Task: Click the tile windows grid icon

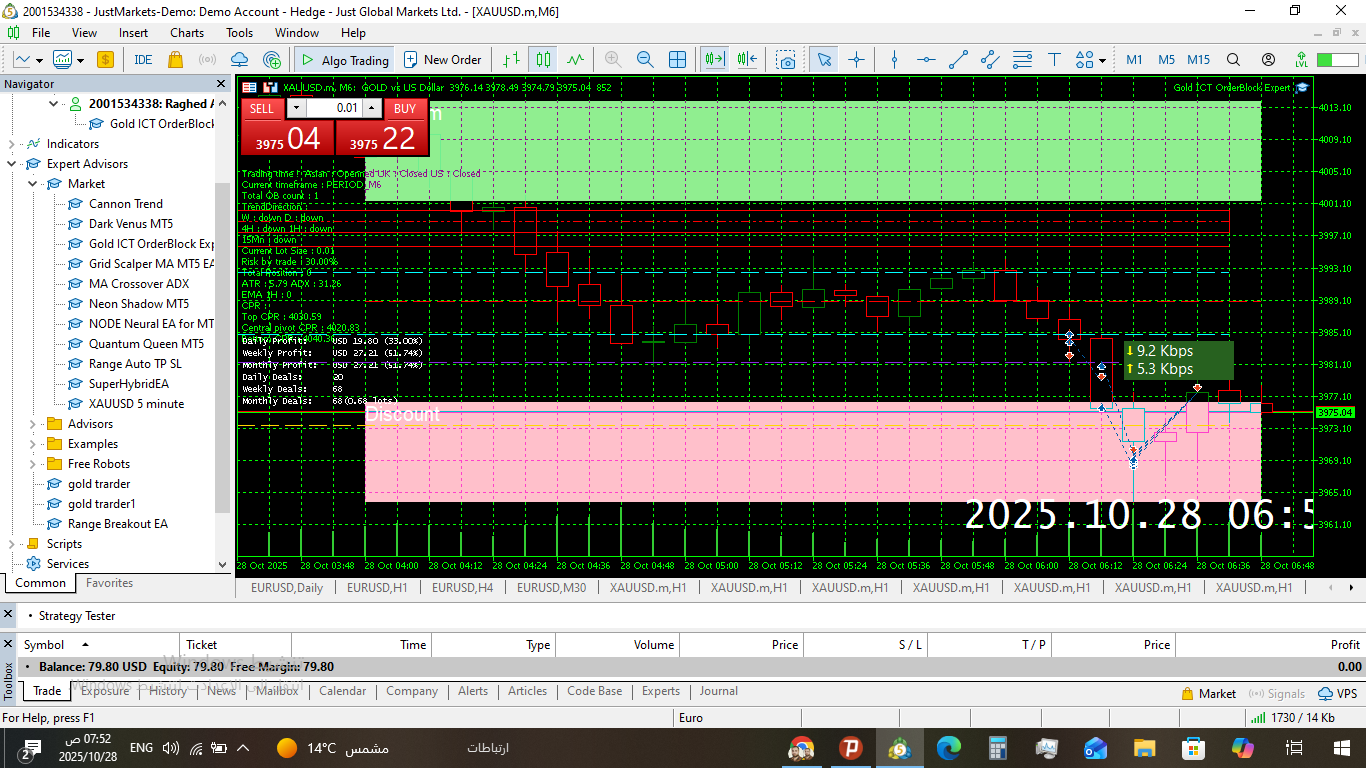Action: (x=677, y=60)
